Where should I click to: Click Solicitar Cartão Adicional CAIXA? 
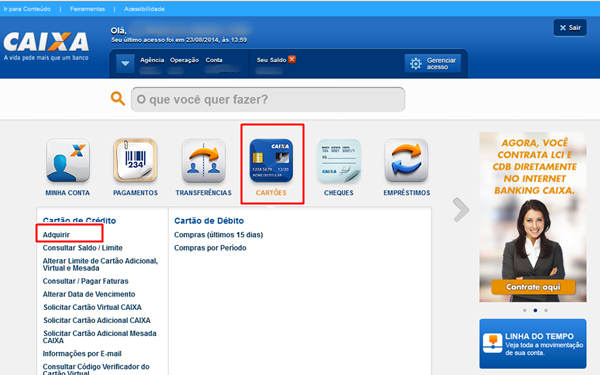pos(97,320)
